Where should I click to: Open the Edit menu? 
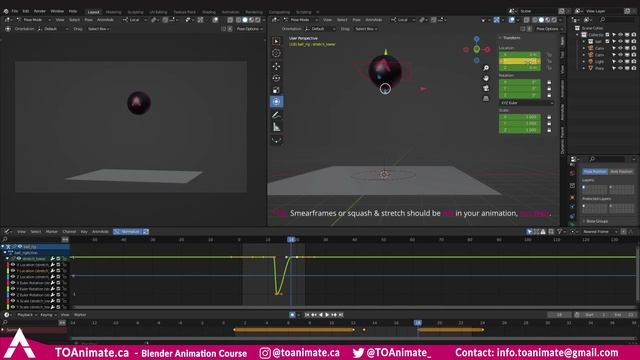tap(26, 11)
